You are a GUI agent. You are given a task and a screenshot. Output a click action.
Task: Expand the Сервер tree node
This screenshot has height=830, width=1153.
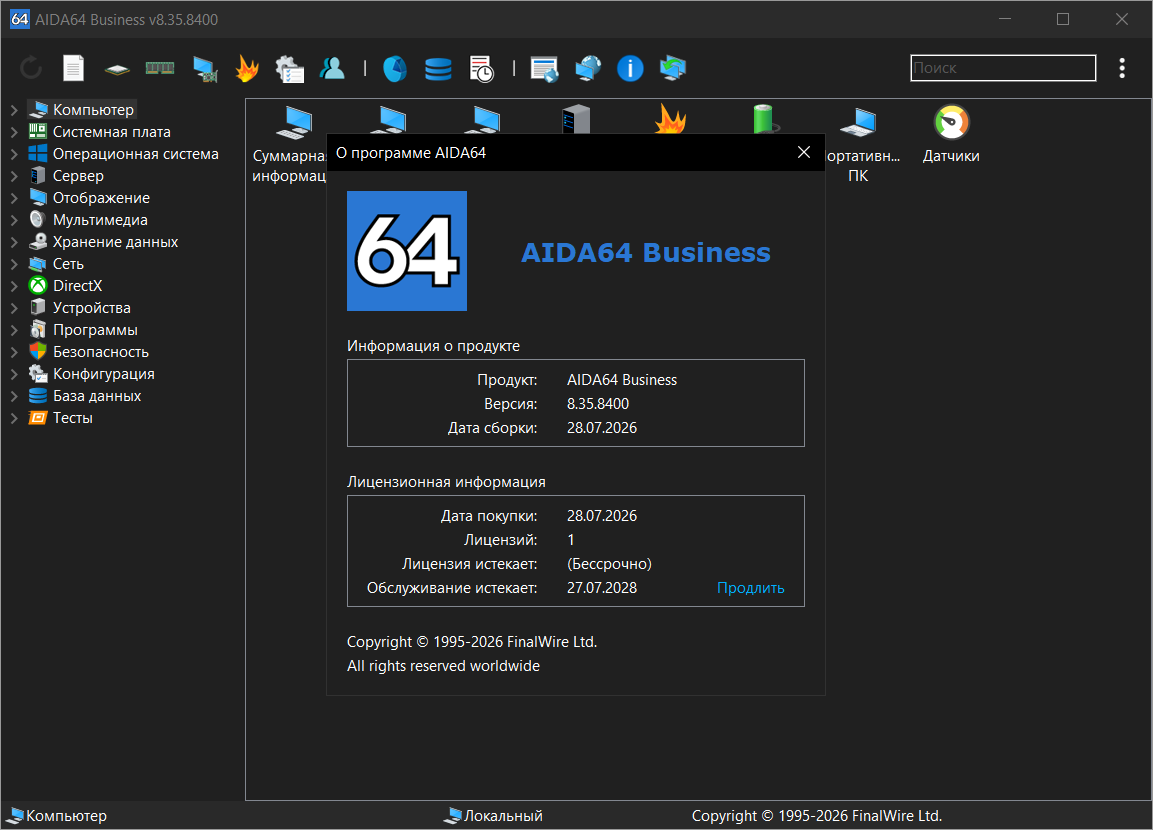click(x=14, y=176)
